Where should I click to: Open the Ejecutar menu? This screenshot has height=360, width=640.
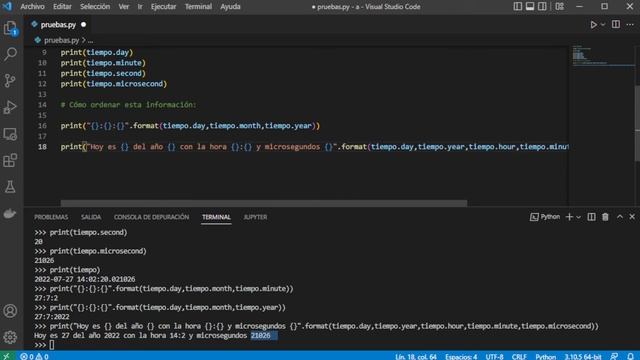163,7
